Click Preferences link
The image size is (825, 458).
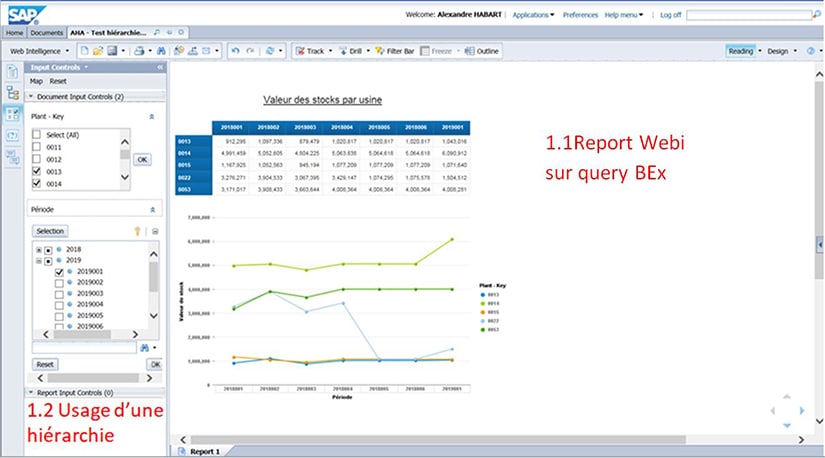tap(580, 15)
